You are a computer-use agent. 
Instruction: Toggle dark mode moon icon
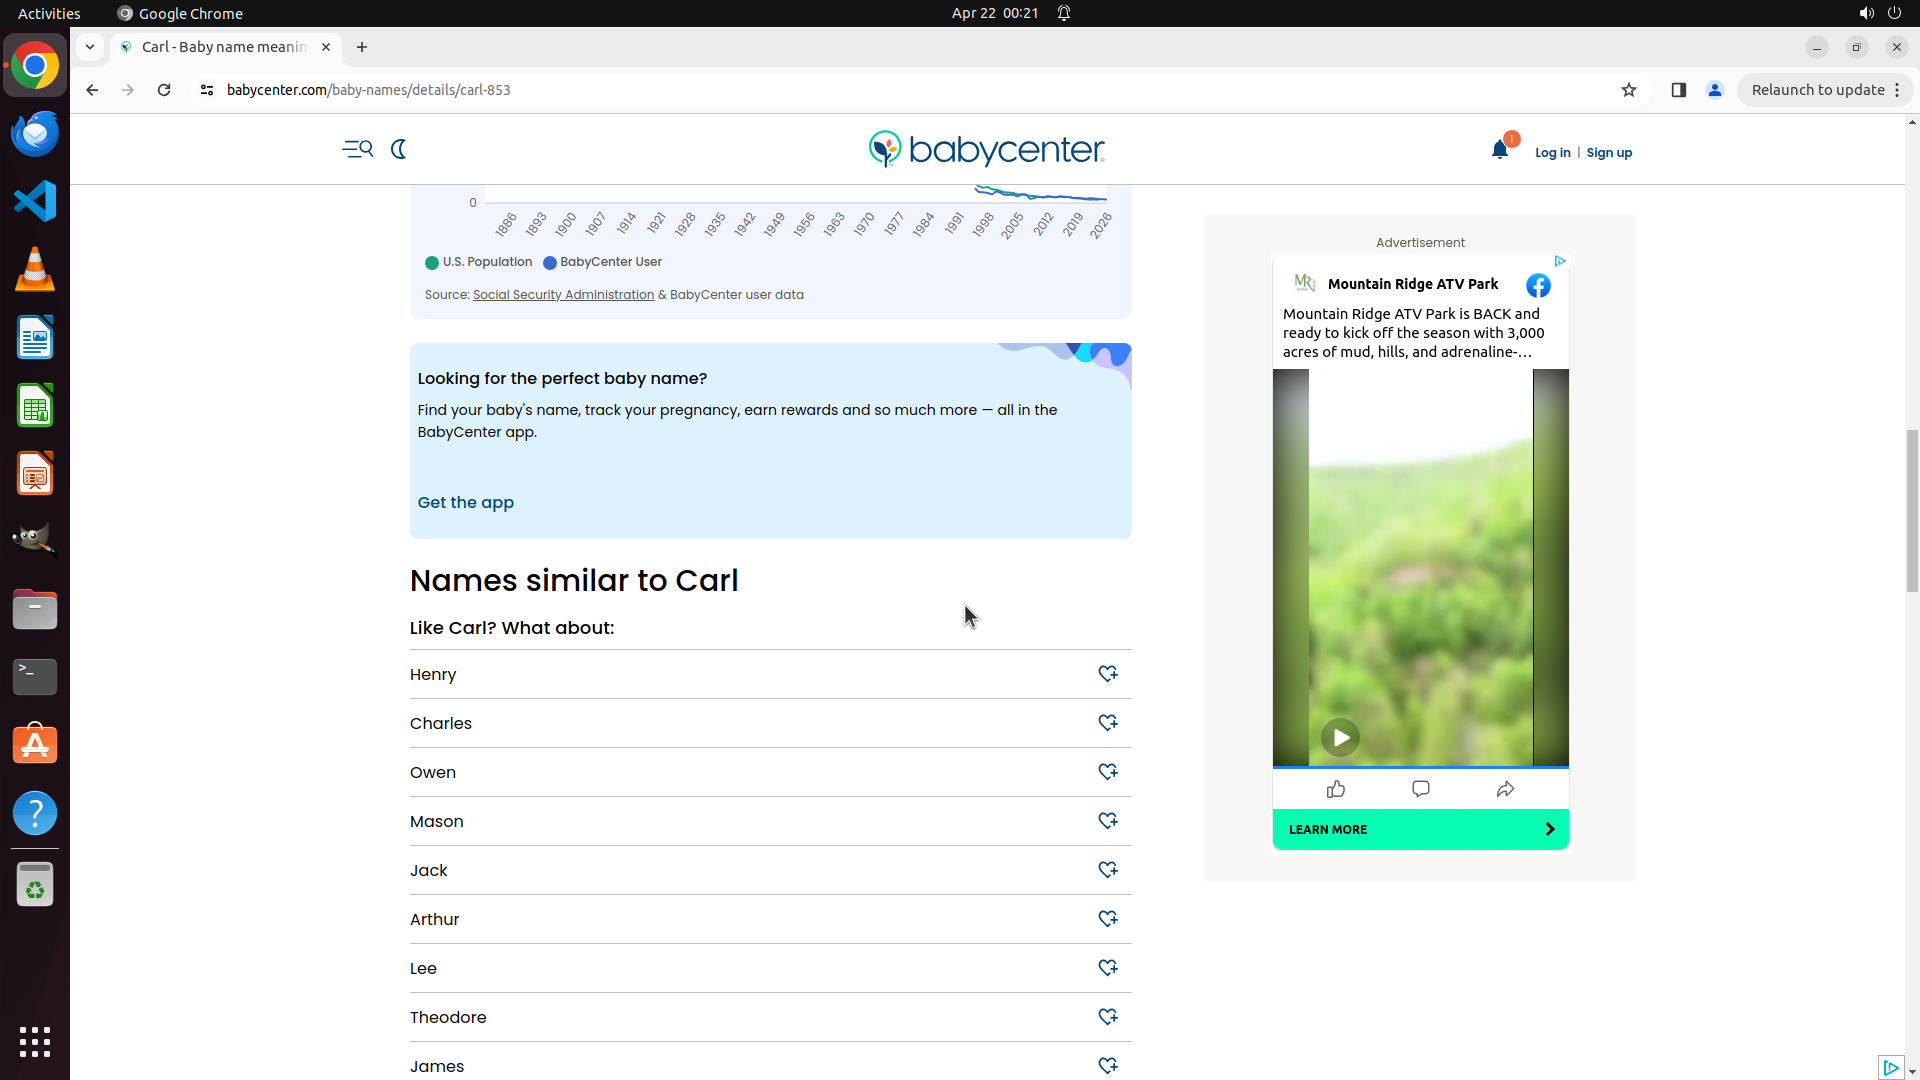tap(398, 149)
